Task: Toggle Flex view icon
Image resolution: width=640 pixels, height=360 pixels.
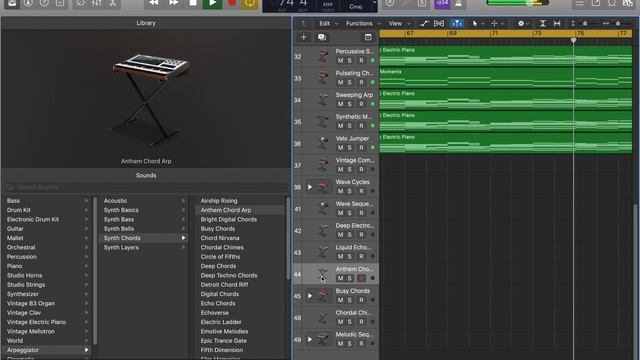Action: pyautogui.click(x=439, y=24)
